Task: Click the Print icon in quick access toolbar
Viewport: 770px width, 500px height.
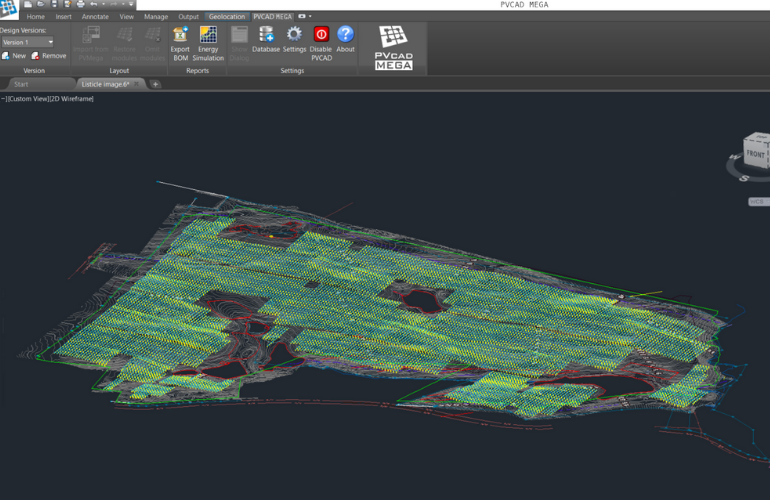Action: click(80, 5)
